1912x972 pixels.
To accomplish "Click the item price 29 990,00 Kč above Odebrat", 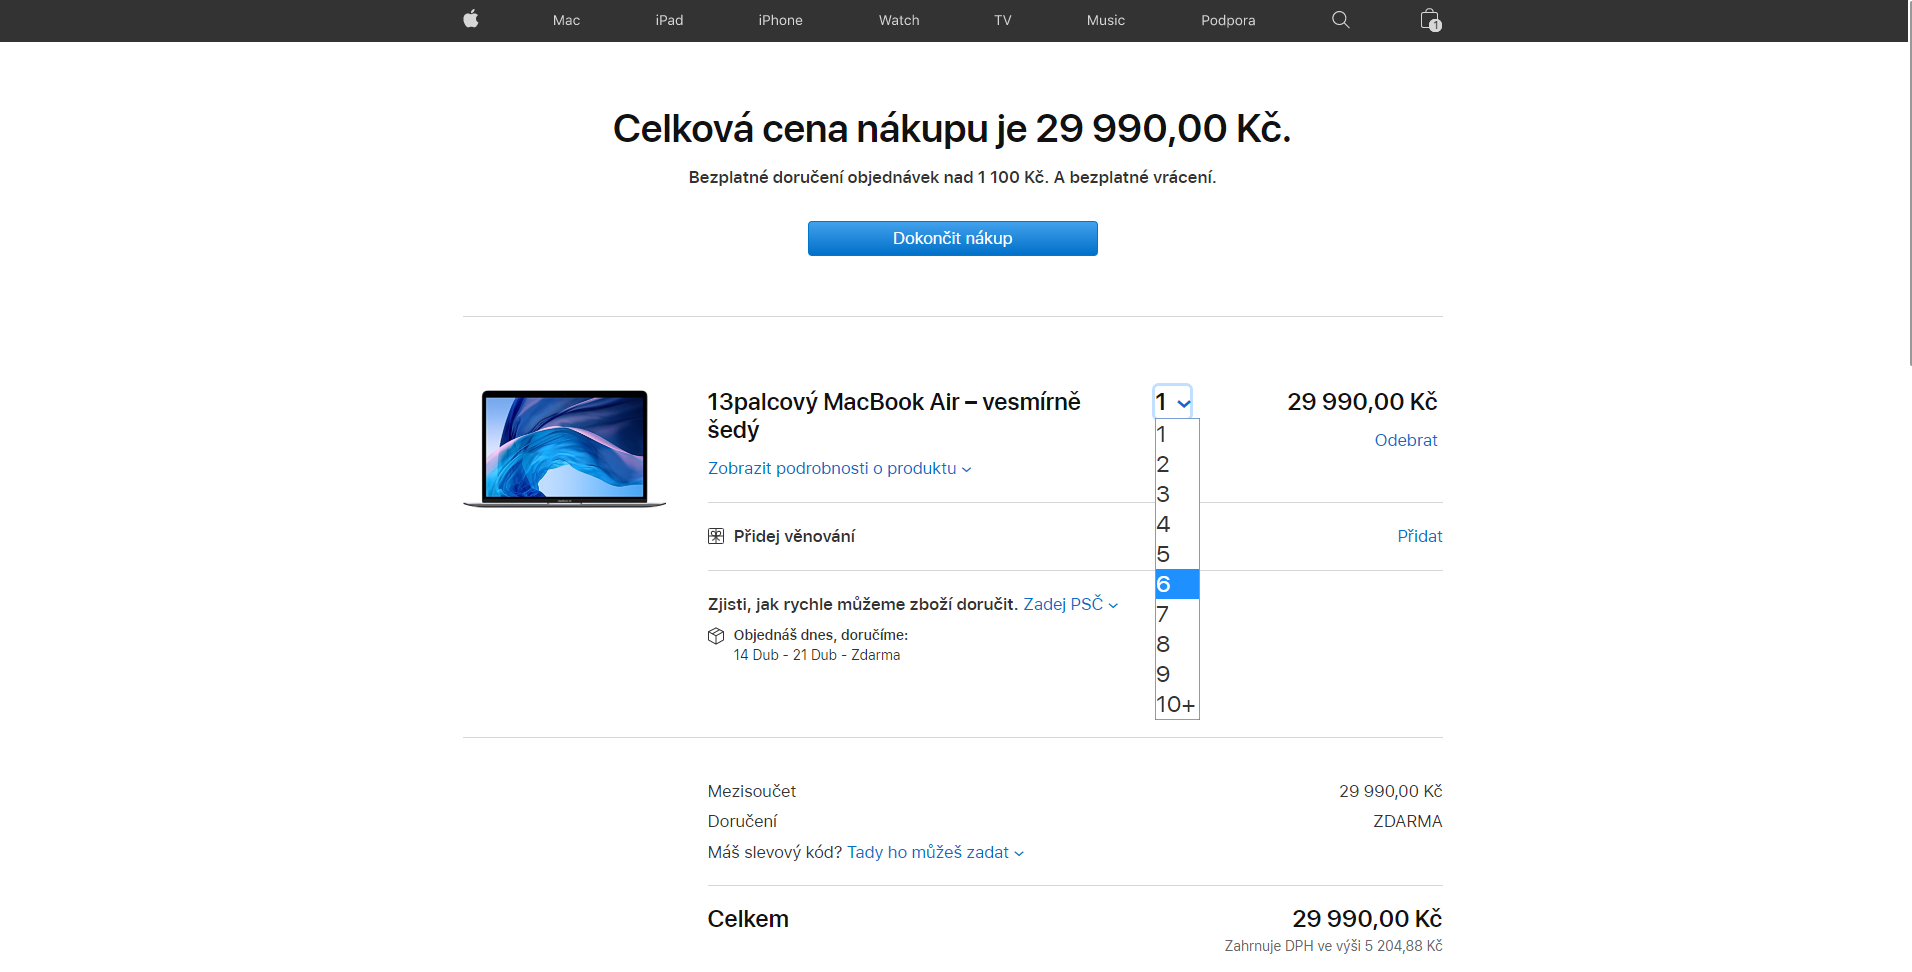I will coord(1362,402).
